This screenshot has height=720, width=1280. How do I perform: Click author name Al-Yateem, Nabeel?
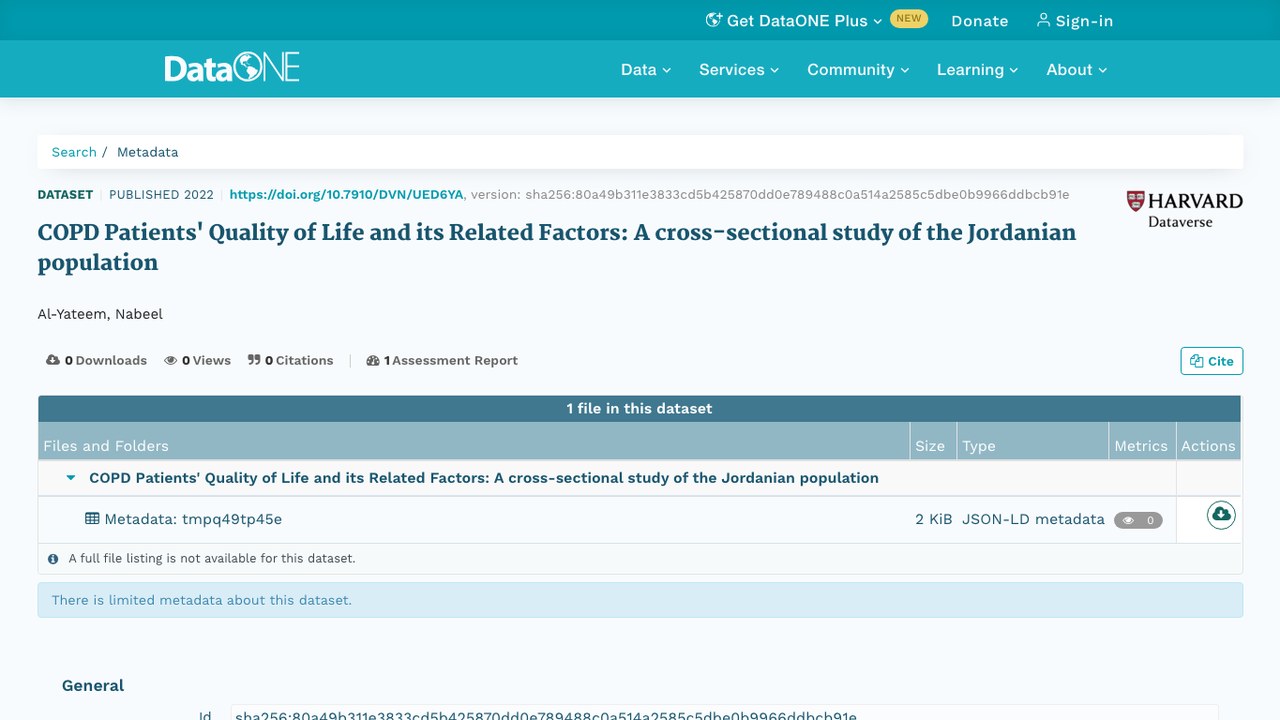100,314
